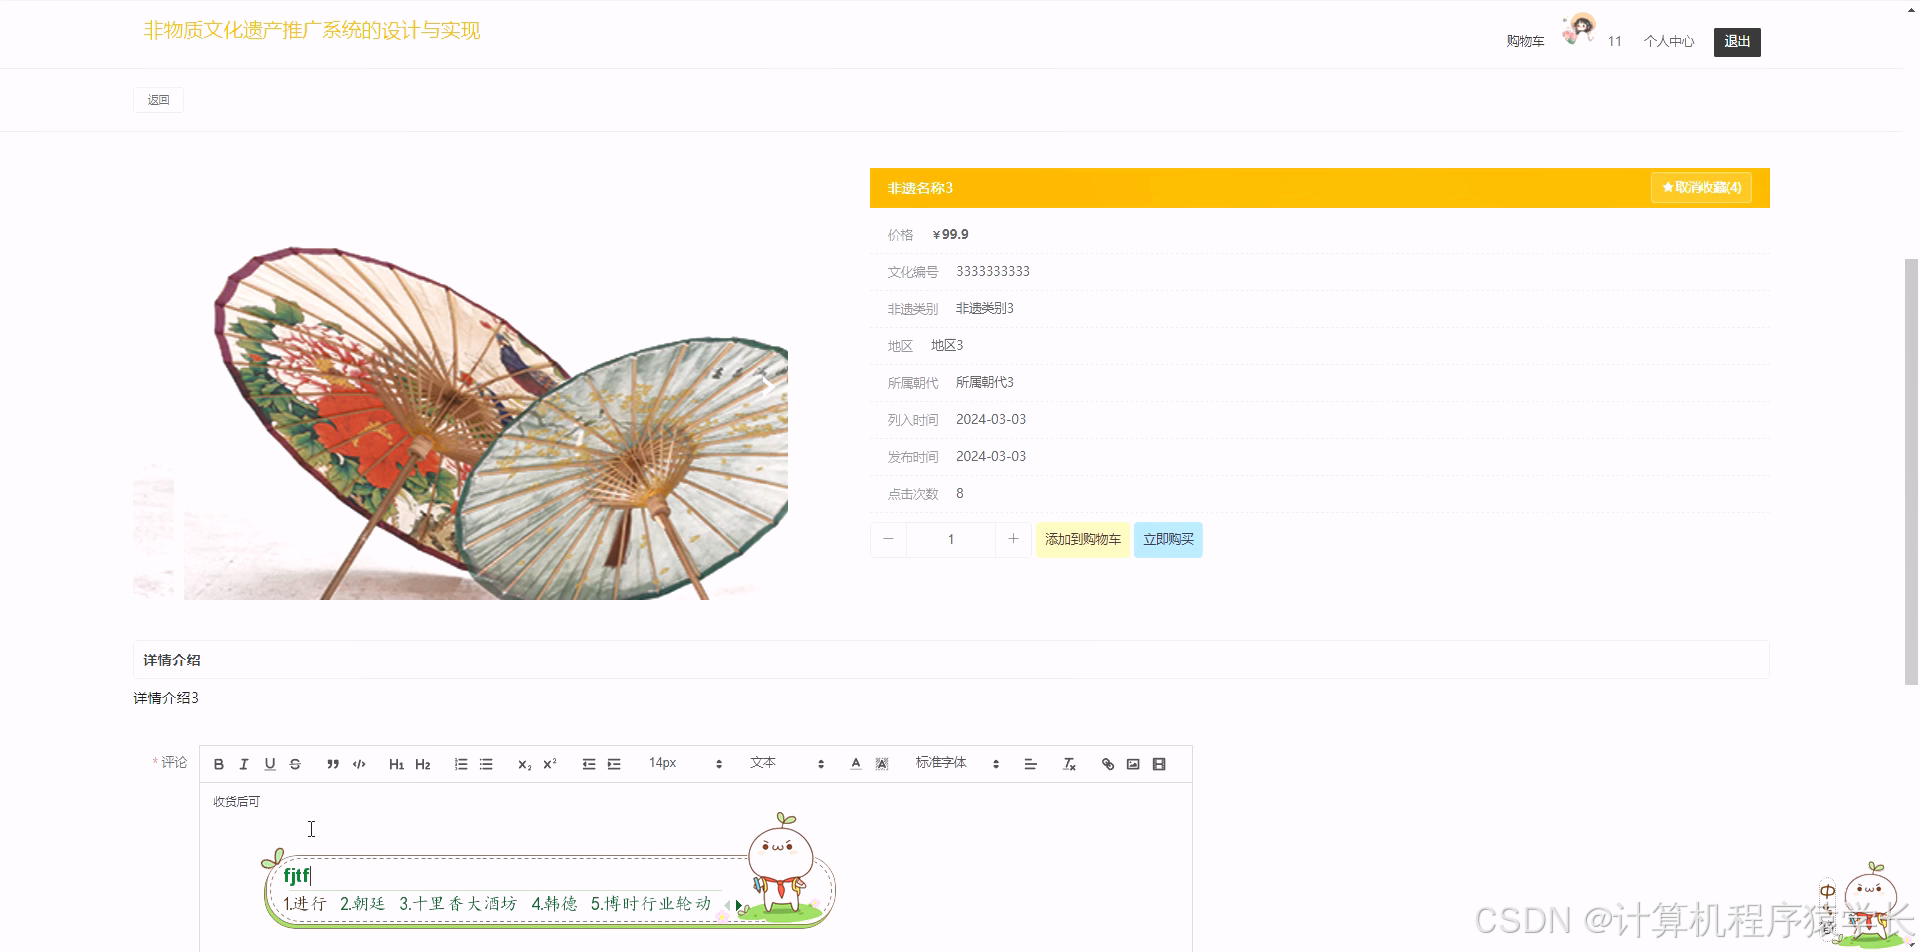Apply Heading 2 style
The height and width of the screenshot is (952, 1920).
pyautogui.click(x=423, y=764)
